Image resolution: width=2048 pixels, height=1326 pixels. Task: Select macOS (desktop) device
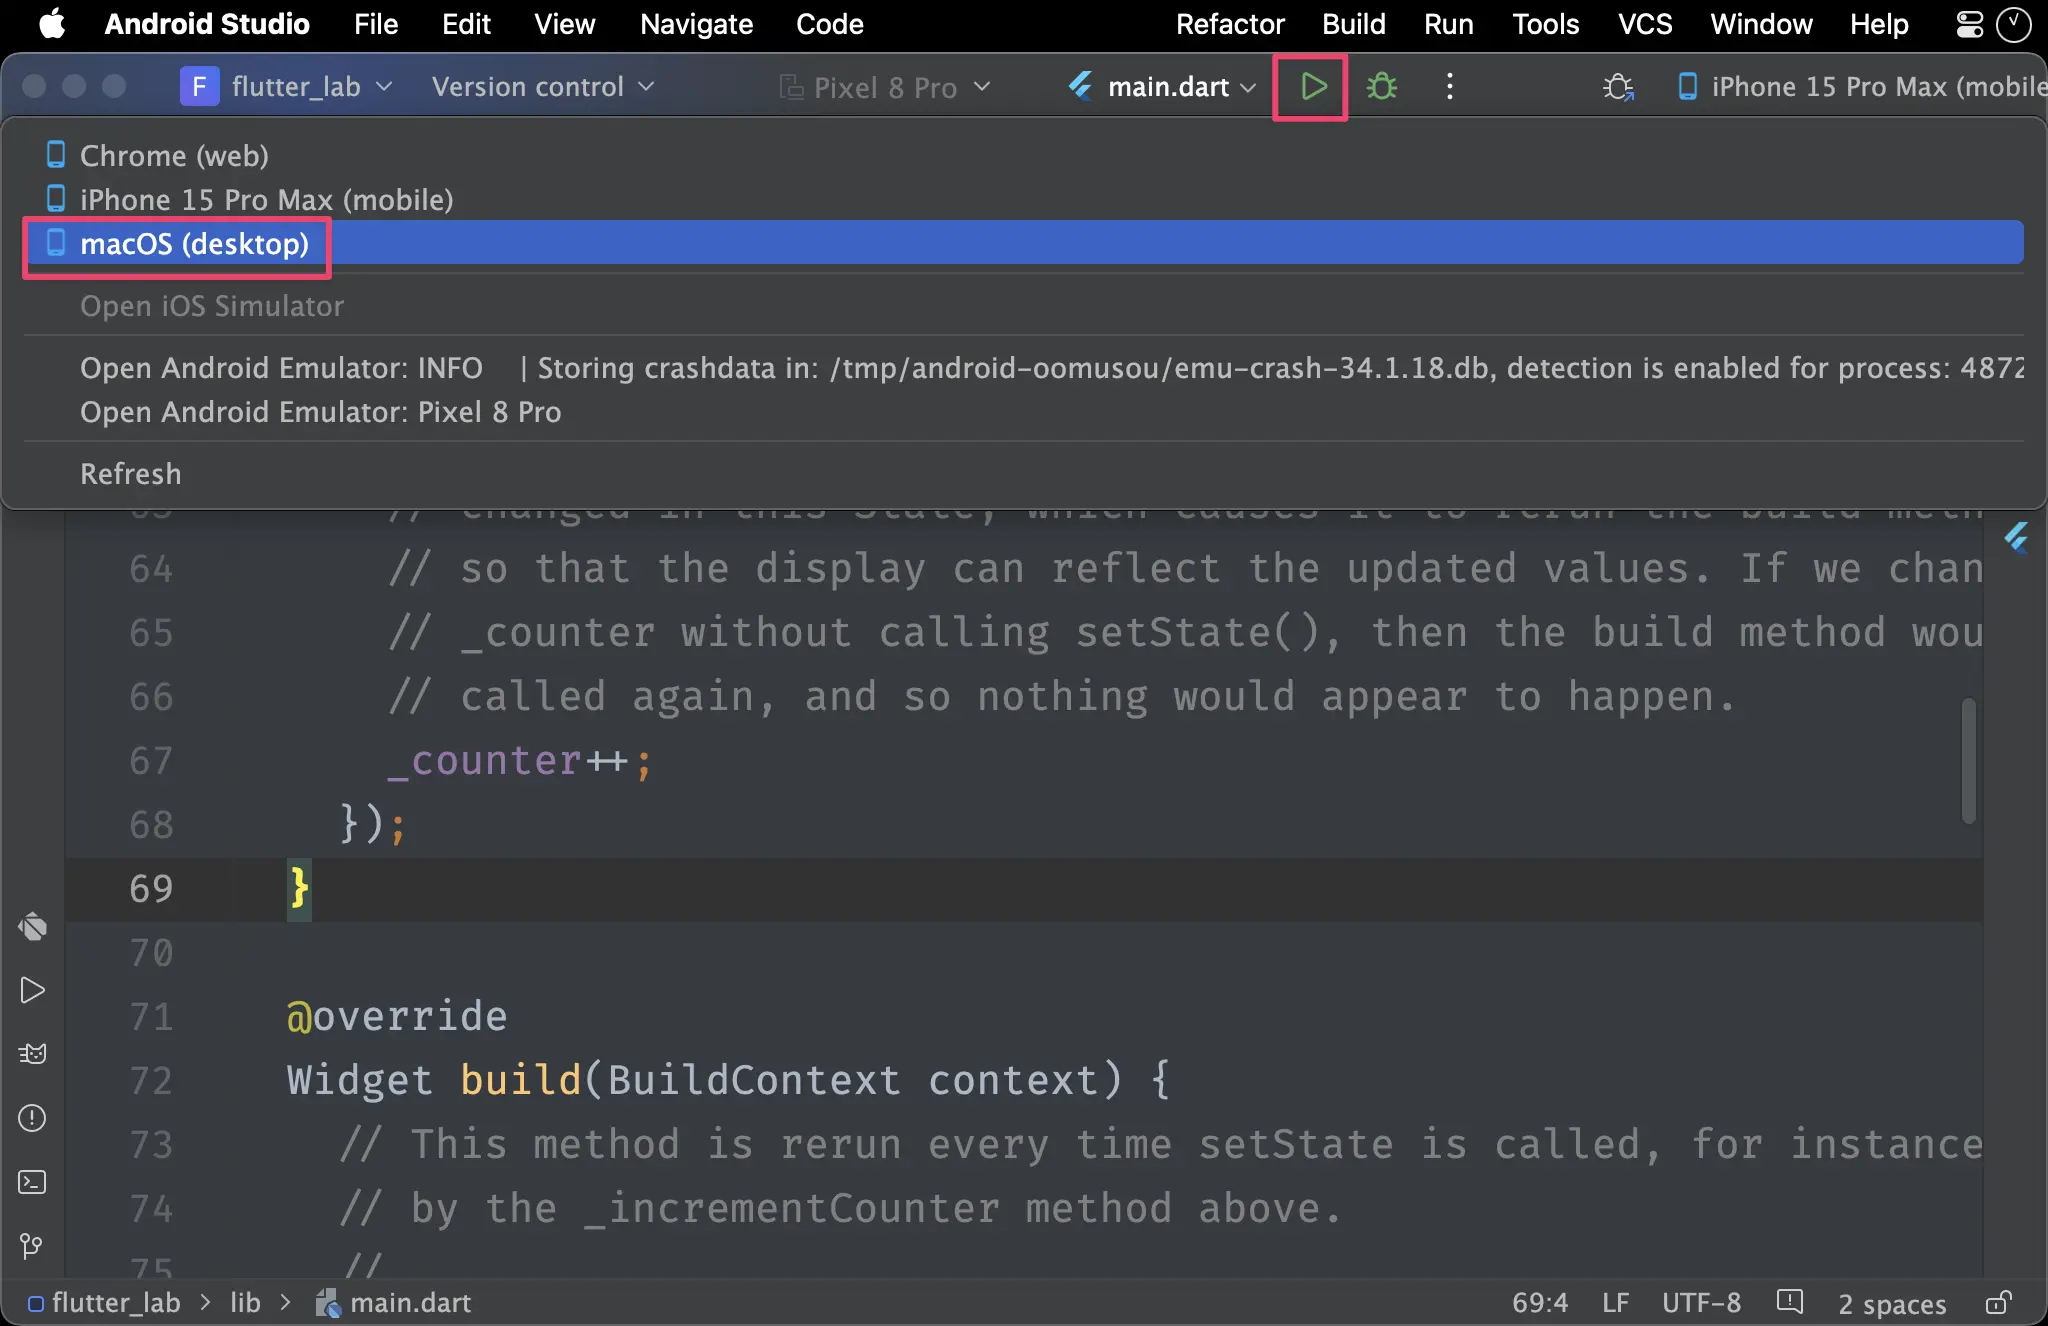click(x=1024, y=243)
